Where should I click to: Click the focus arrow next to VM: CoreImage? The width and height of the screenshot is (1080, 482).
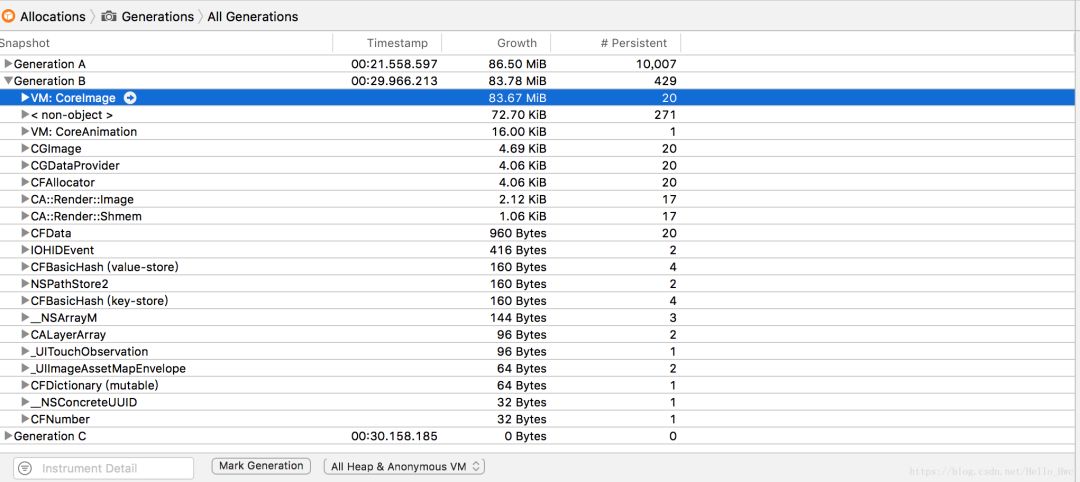click(130, 98)
